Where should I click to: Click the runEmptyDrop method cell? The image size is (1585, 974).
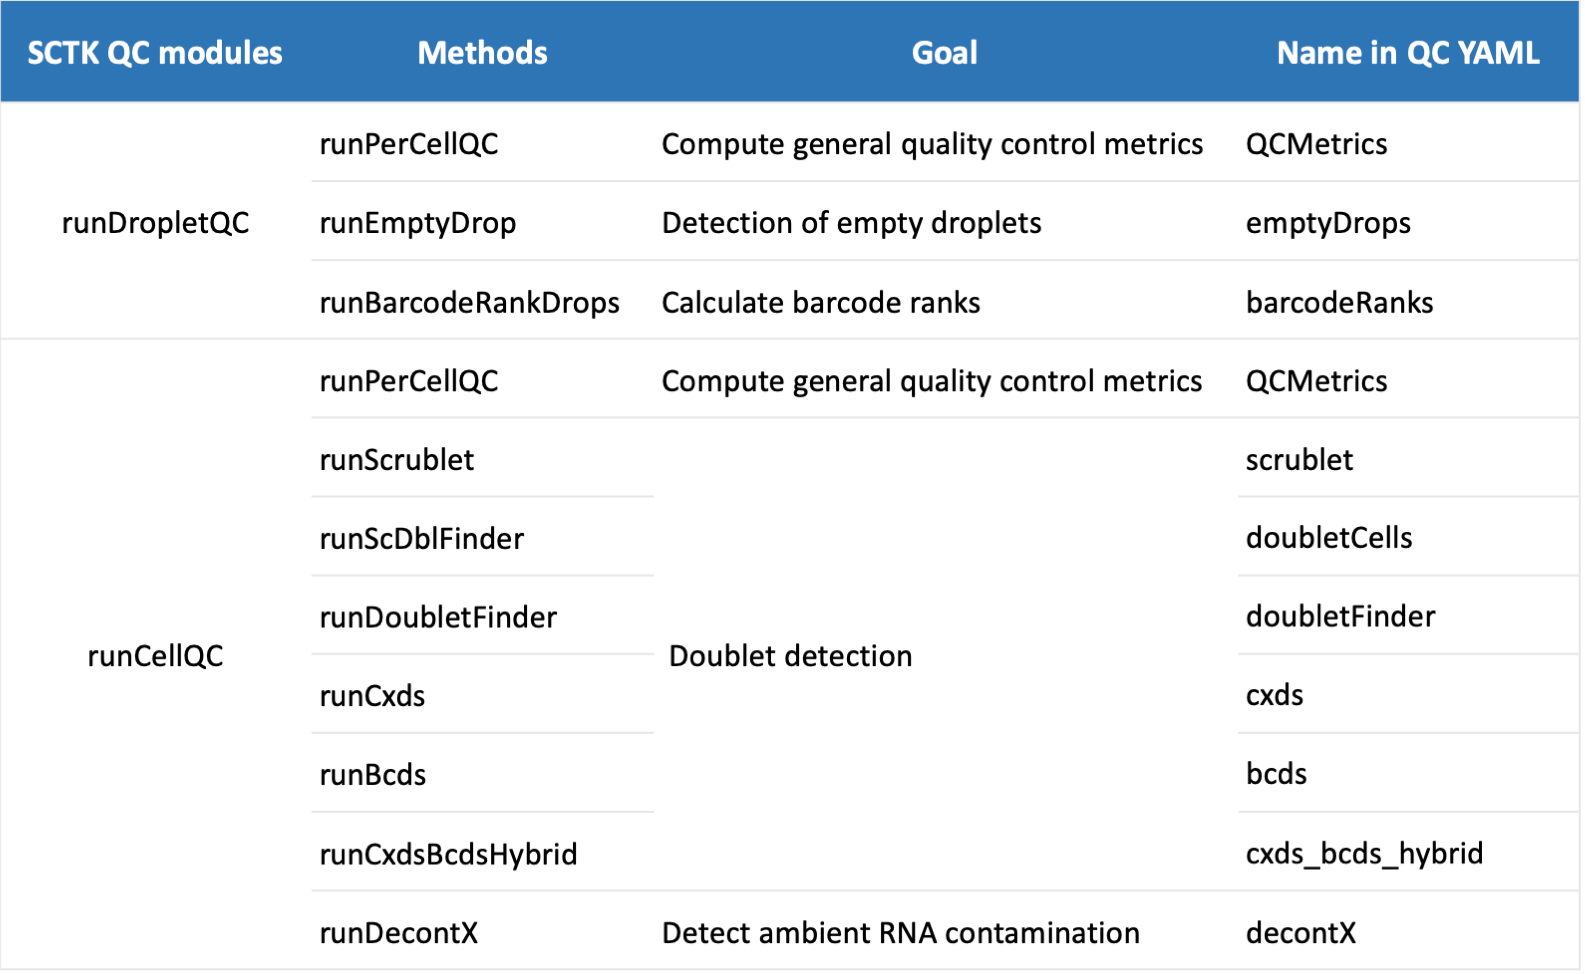(417, 222)
